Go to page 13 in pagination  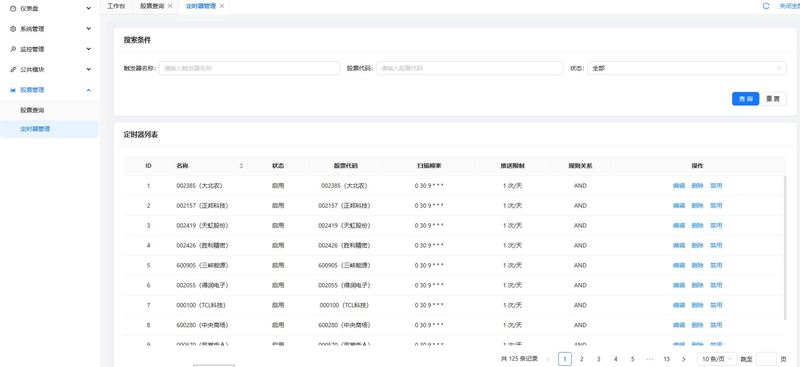[666, 359]
